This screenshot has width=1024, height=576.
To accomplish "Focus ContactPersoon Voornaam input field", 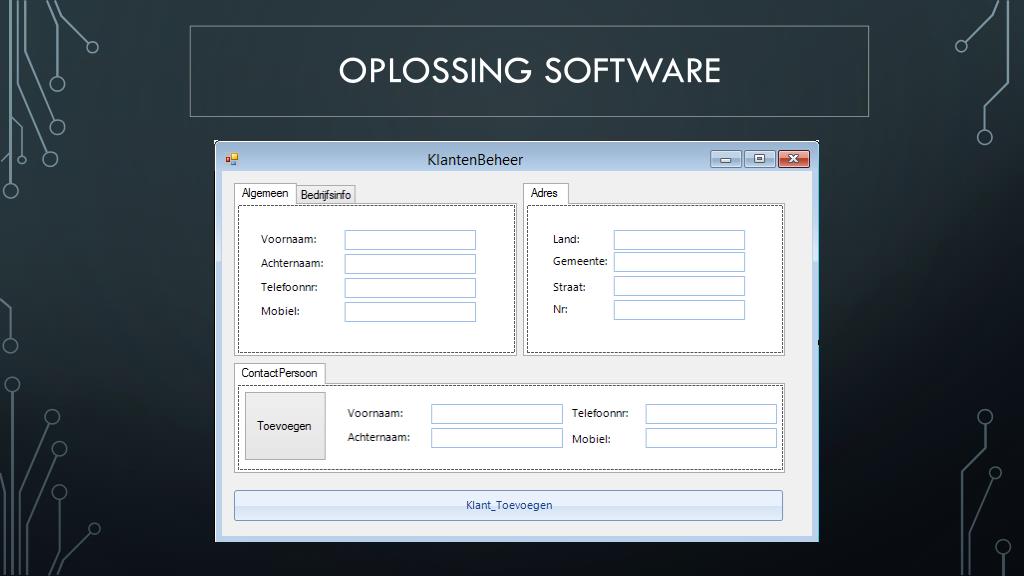I will pos(497,414).
